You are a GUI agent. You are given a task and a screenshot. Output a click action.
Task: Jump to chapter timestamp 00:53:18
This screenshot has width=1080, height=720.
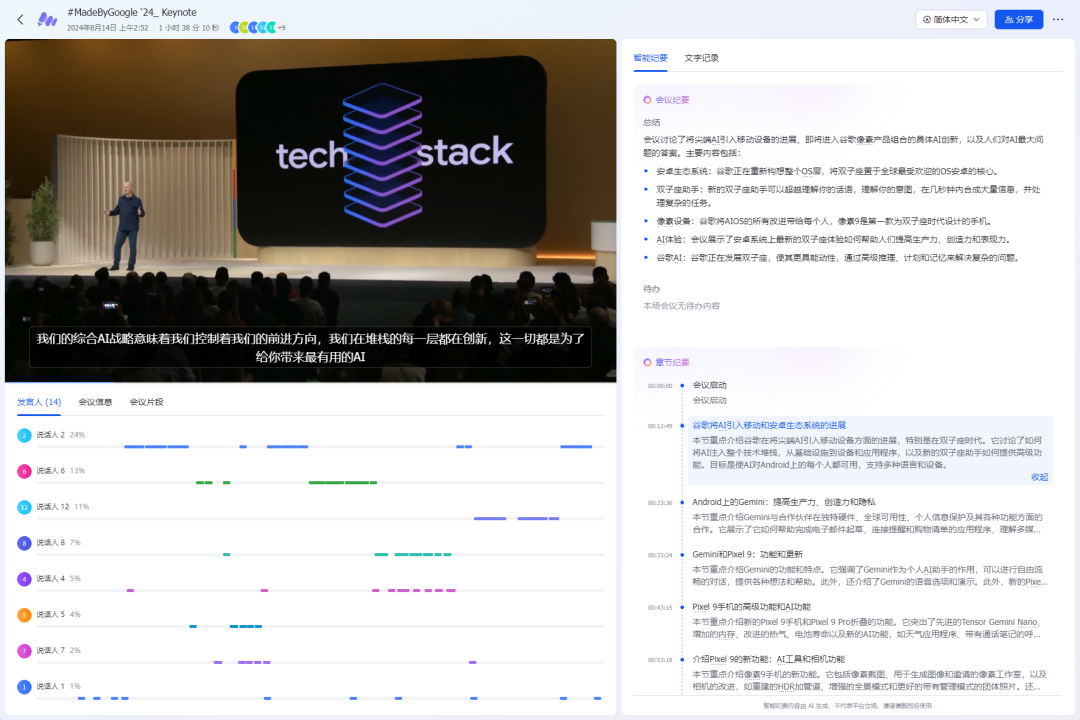[660, 660]
